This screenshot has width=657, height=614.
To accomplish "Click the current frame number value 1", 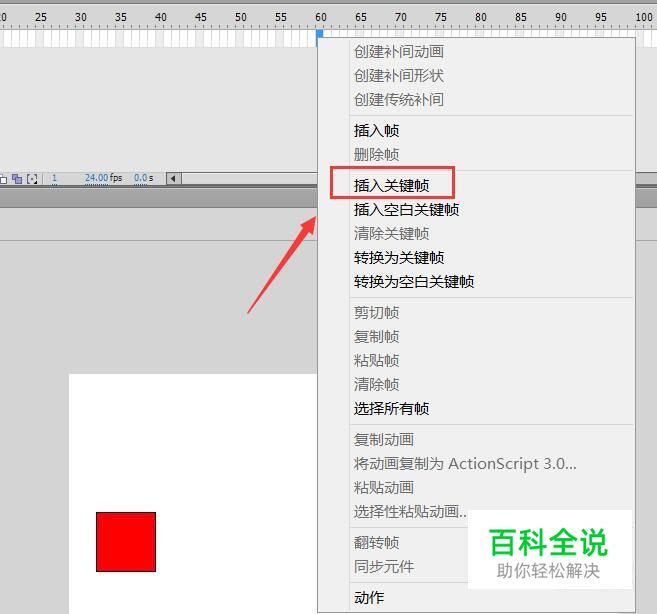I will coord(54,179).
